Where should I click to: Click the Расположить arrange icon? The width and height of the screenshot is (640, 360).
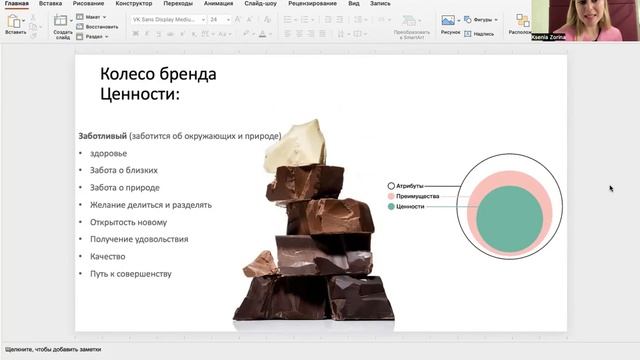pyautogui.click(x=522, y=20)
